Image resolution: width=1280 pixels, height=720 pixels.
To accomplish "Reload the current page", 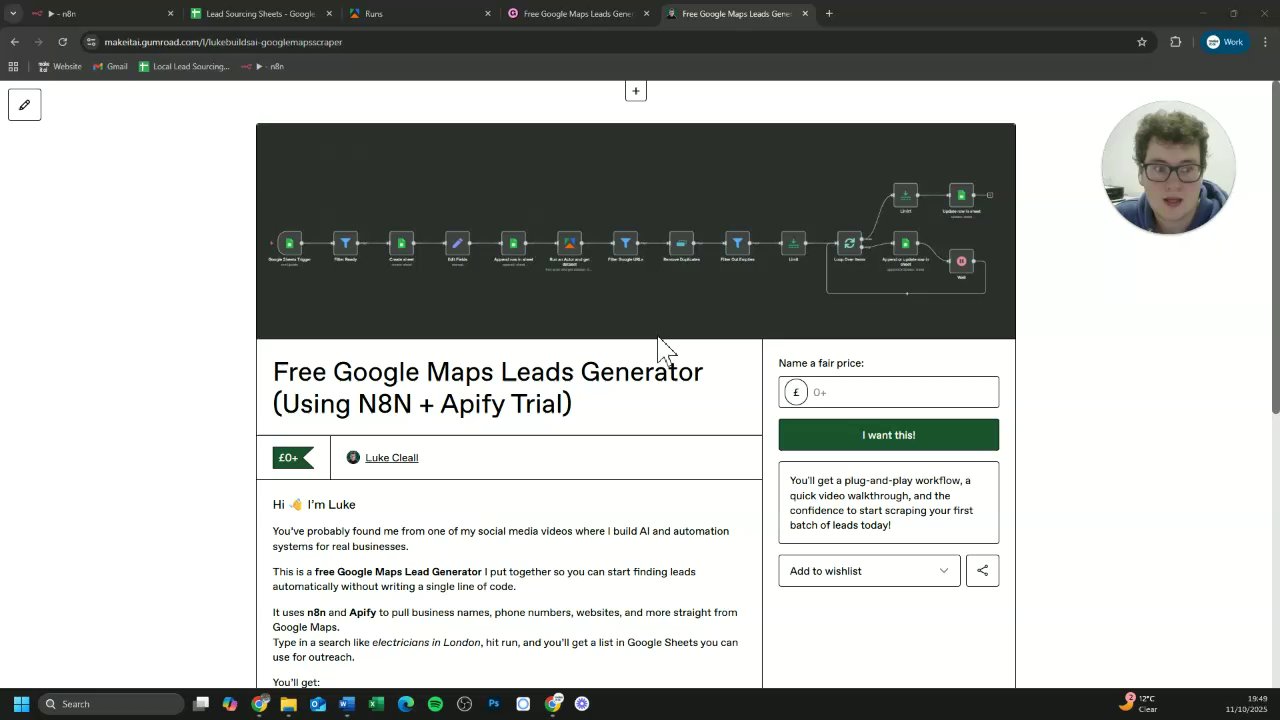I will tap(62, 42).
